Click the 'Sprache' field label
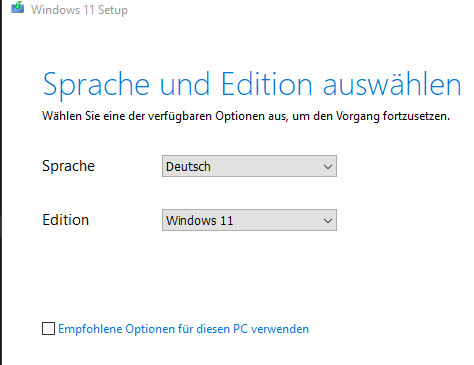The width and height of the screenshot is (474, 365). [68, 166]
